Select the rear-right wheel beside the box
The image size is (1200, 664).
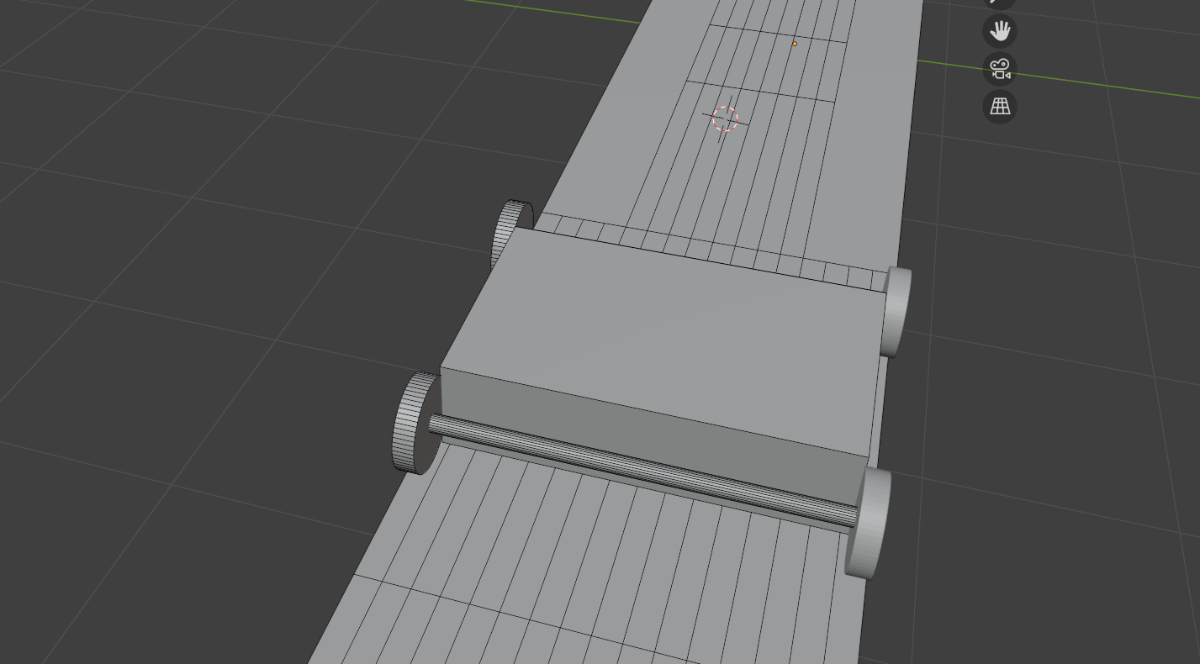pos(896,310)
